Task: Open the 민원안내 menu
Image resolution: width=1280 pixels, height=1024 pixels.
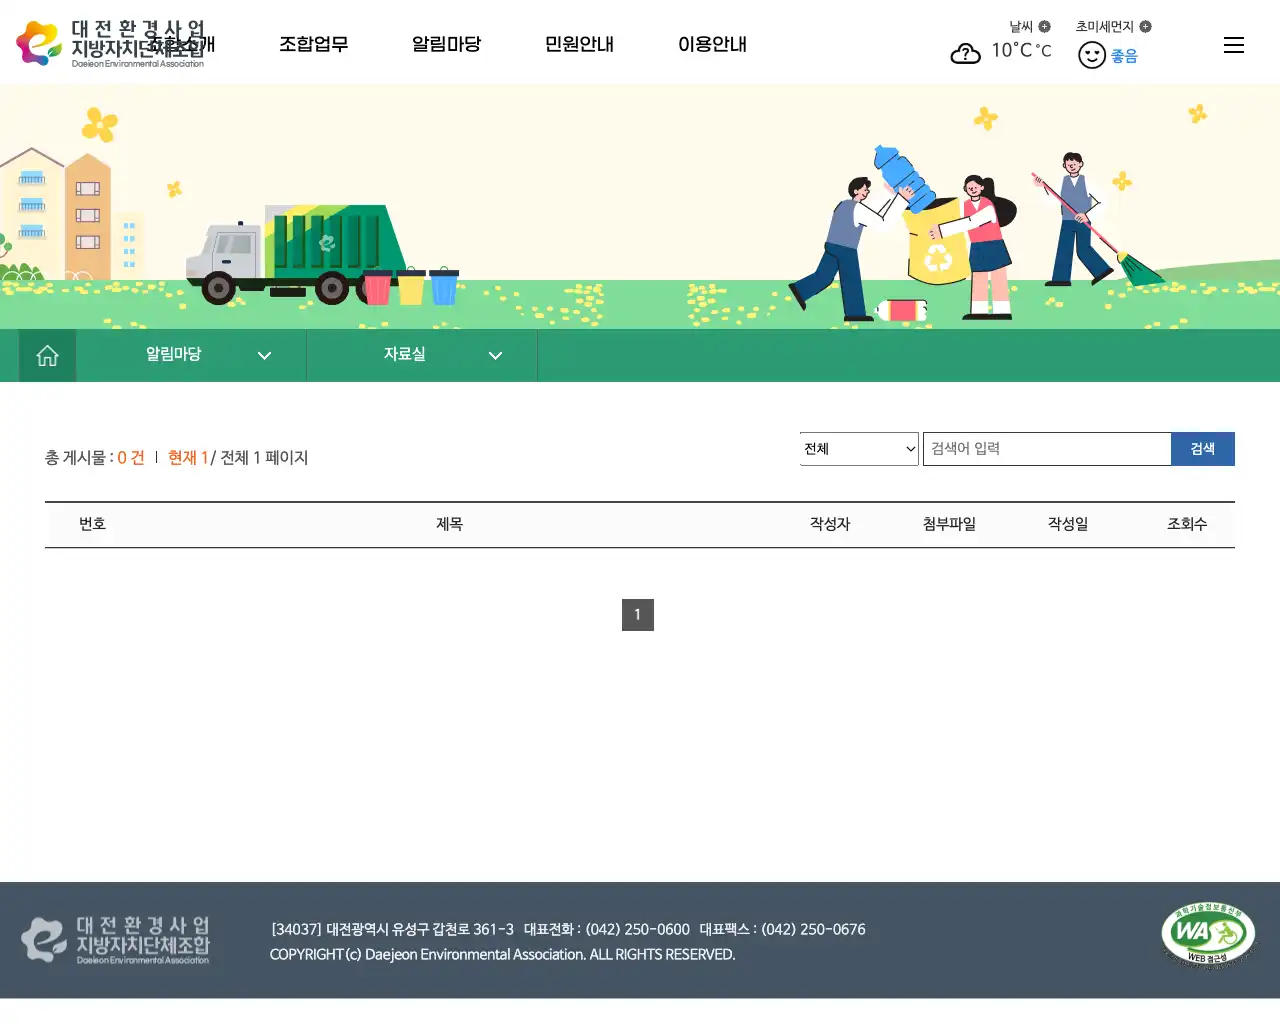Action: [x=579, y=44]
